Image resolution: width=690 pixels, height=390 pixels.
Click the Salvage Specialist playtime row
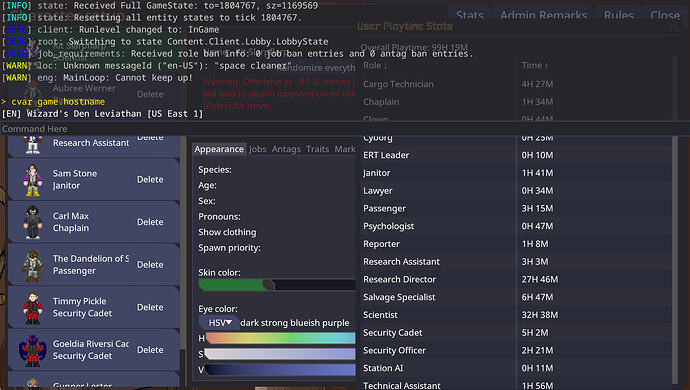pyautogui.click(x=517, y=297)
